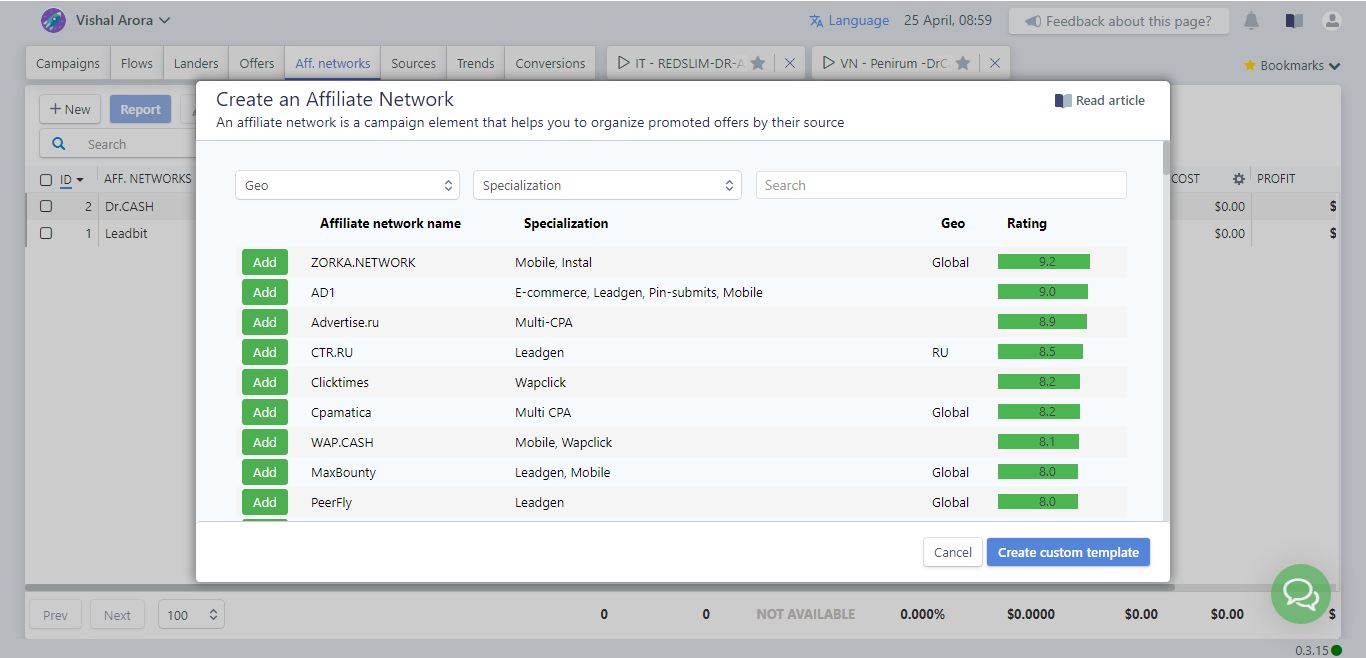Click the PROFIT column header
This screenshot has height=658, width=1366.
[x=1275, y=179]
